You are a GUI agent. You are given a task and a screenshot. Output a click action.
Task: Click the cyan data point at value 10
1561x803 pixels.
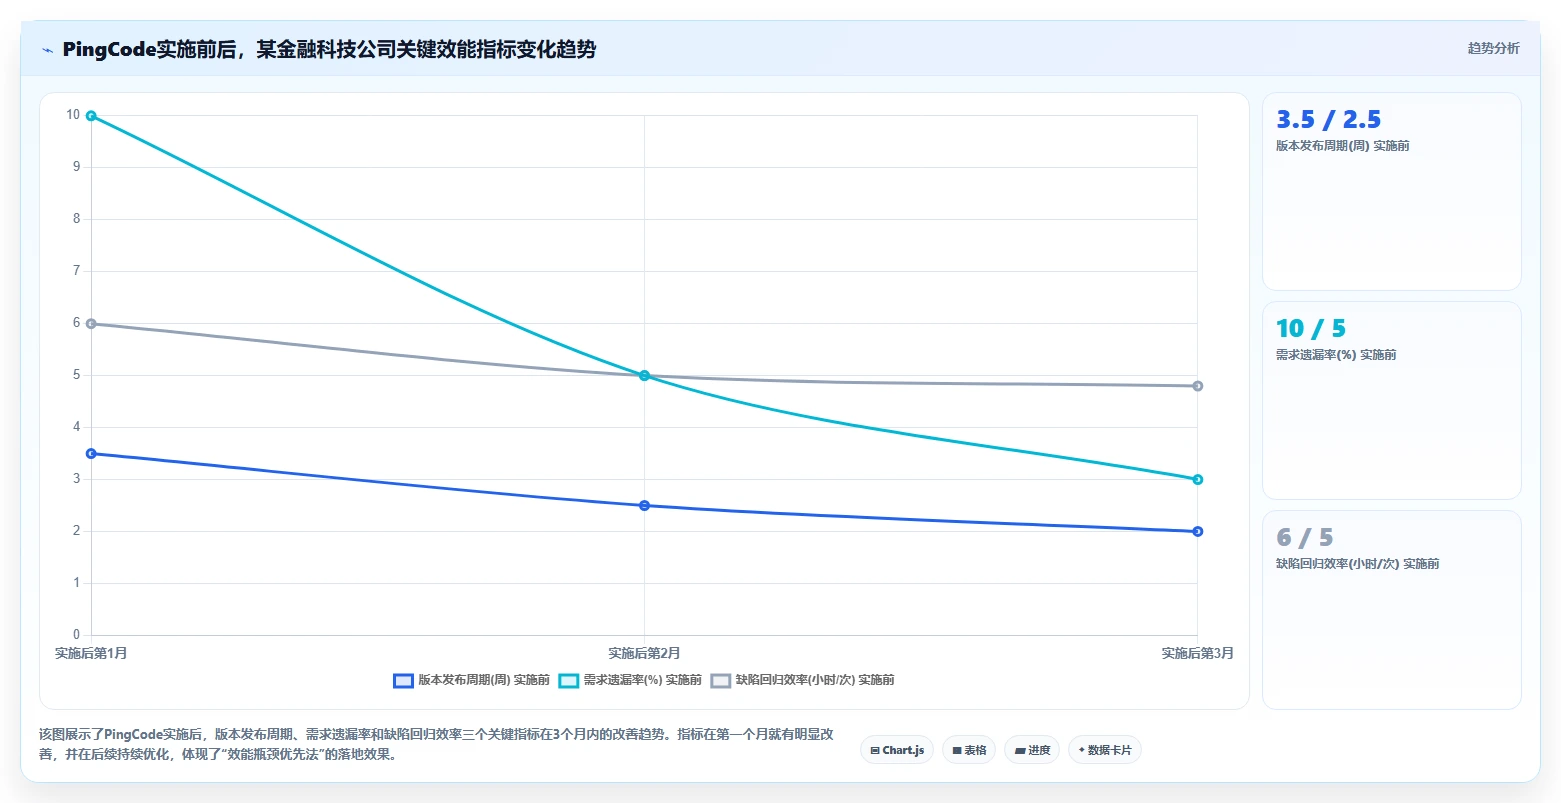[91, 116]
